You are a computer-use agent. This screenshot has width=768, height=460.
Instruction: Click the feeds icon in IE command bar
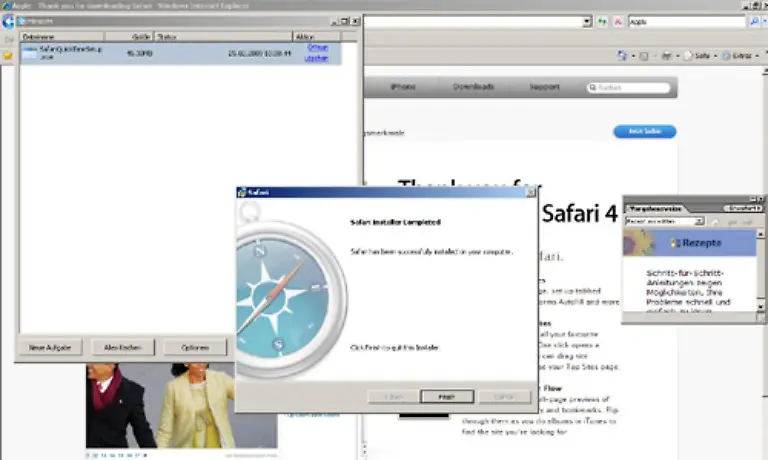(x=644, y=56)
